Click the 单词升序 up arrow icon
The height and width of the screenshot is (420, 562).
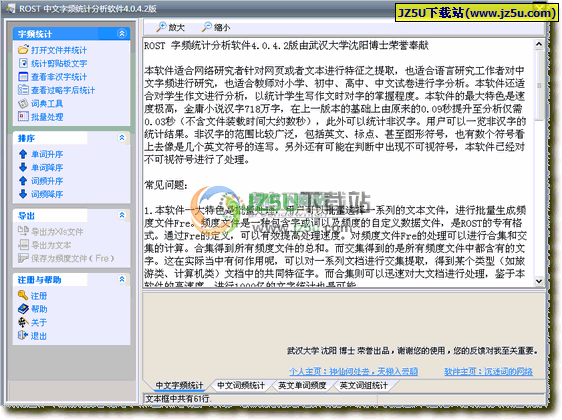point(23,154)
